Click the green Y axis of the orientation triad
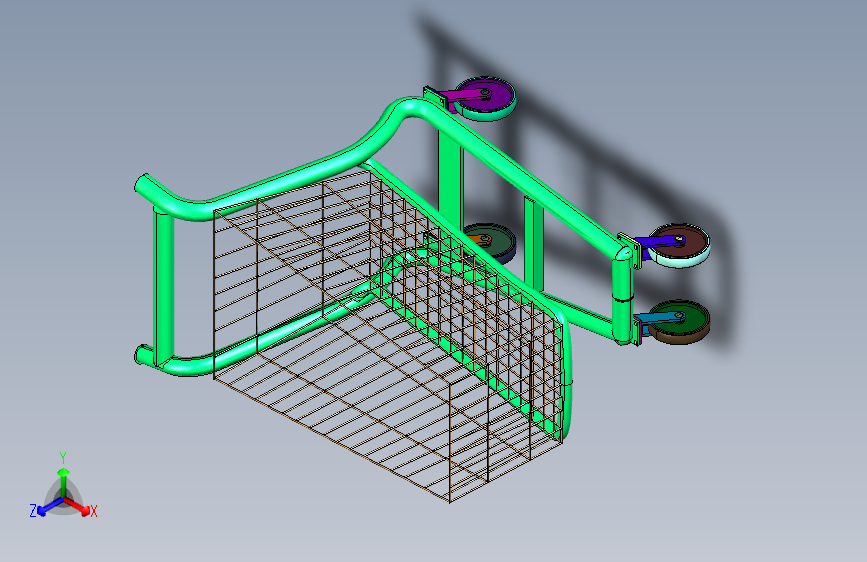Image resolution: width=867 pixels, height=562 pixels. (63, 482)
